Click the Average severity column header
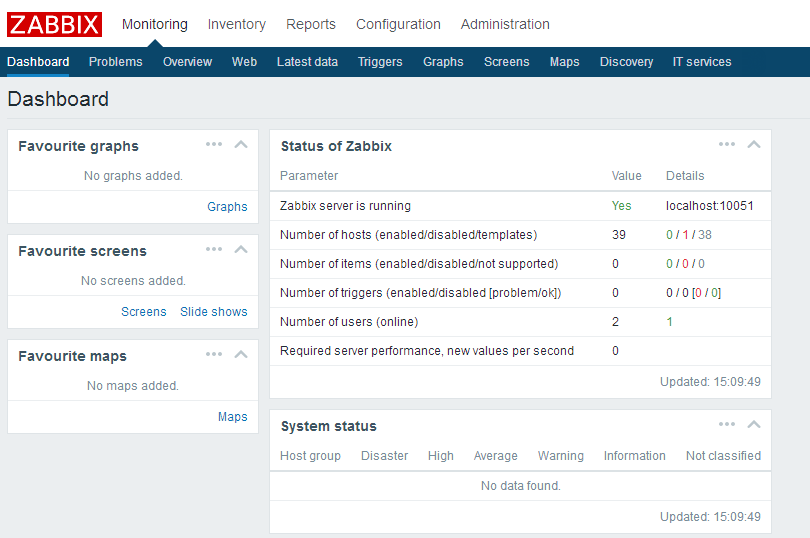Screen dimensions: 810x538 pyautogui.click(x=495, y=456)
